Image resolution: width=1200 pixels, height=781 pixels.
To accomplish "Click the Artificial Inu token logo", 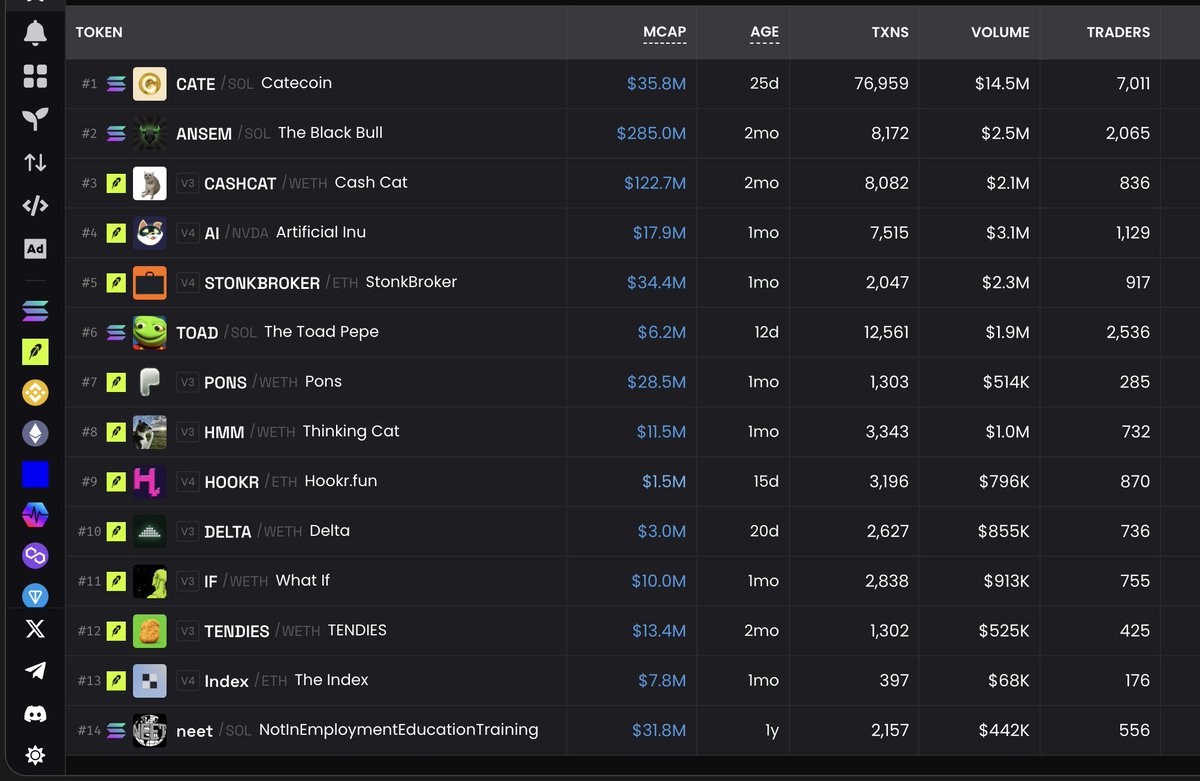I will coord(150,233).
